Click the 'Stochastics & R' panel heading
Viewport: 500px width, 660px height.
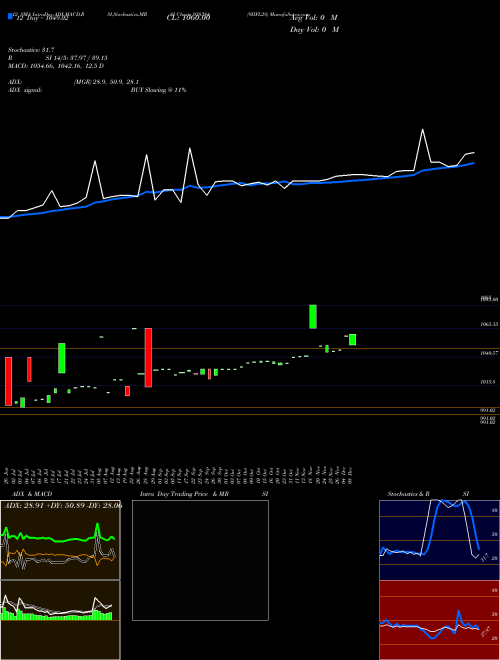(409, 494)
